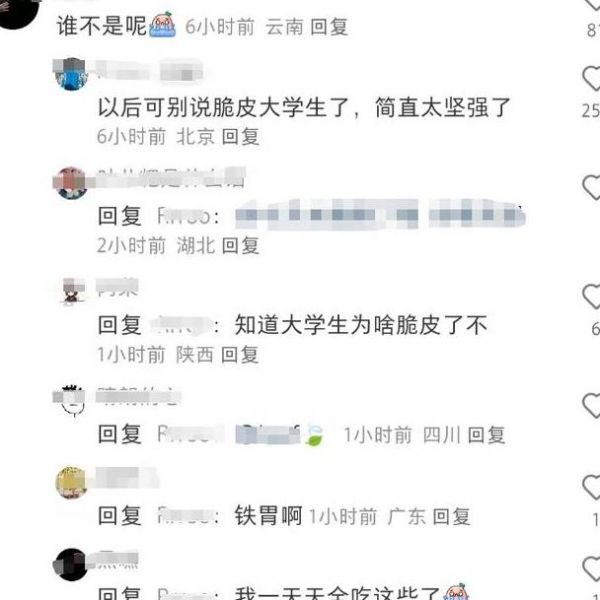Reply to the 云南 comment 谁不是呢
The image size is (600, 600).
click(329, 27)
